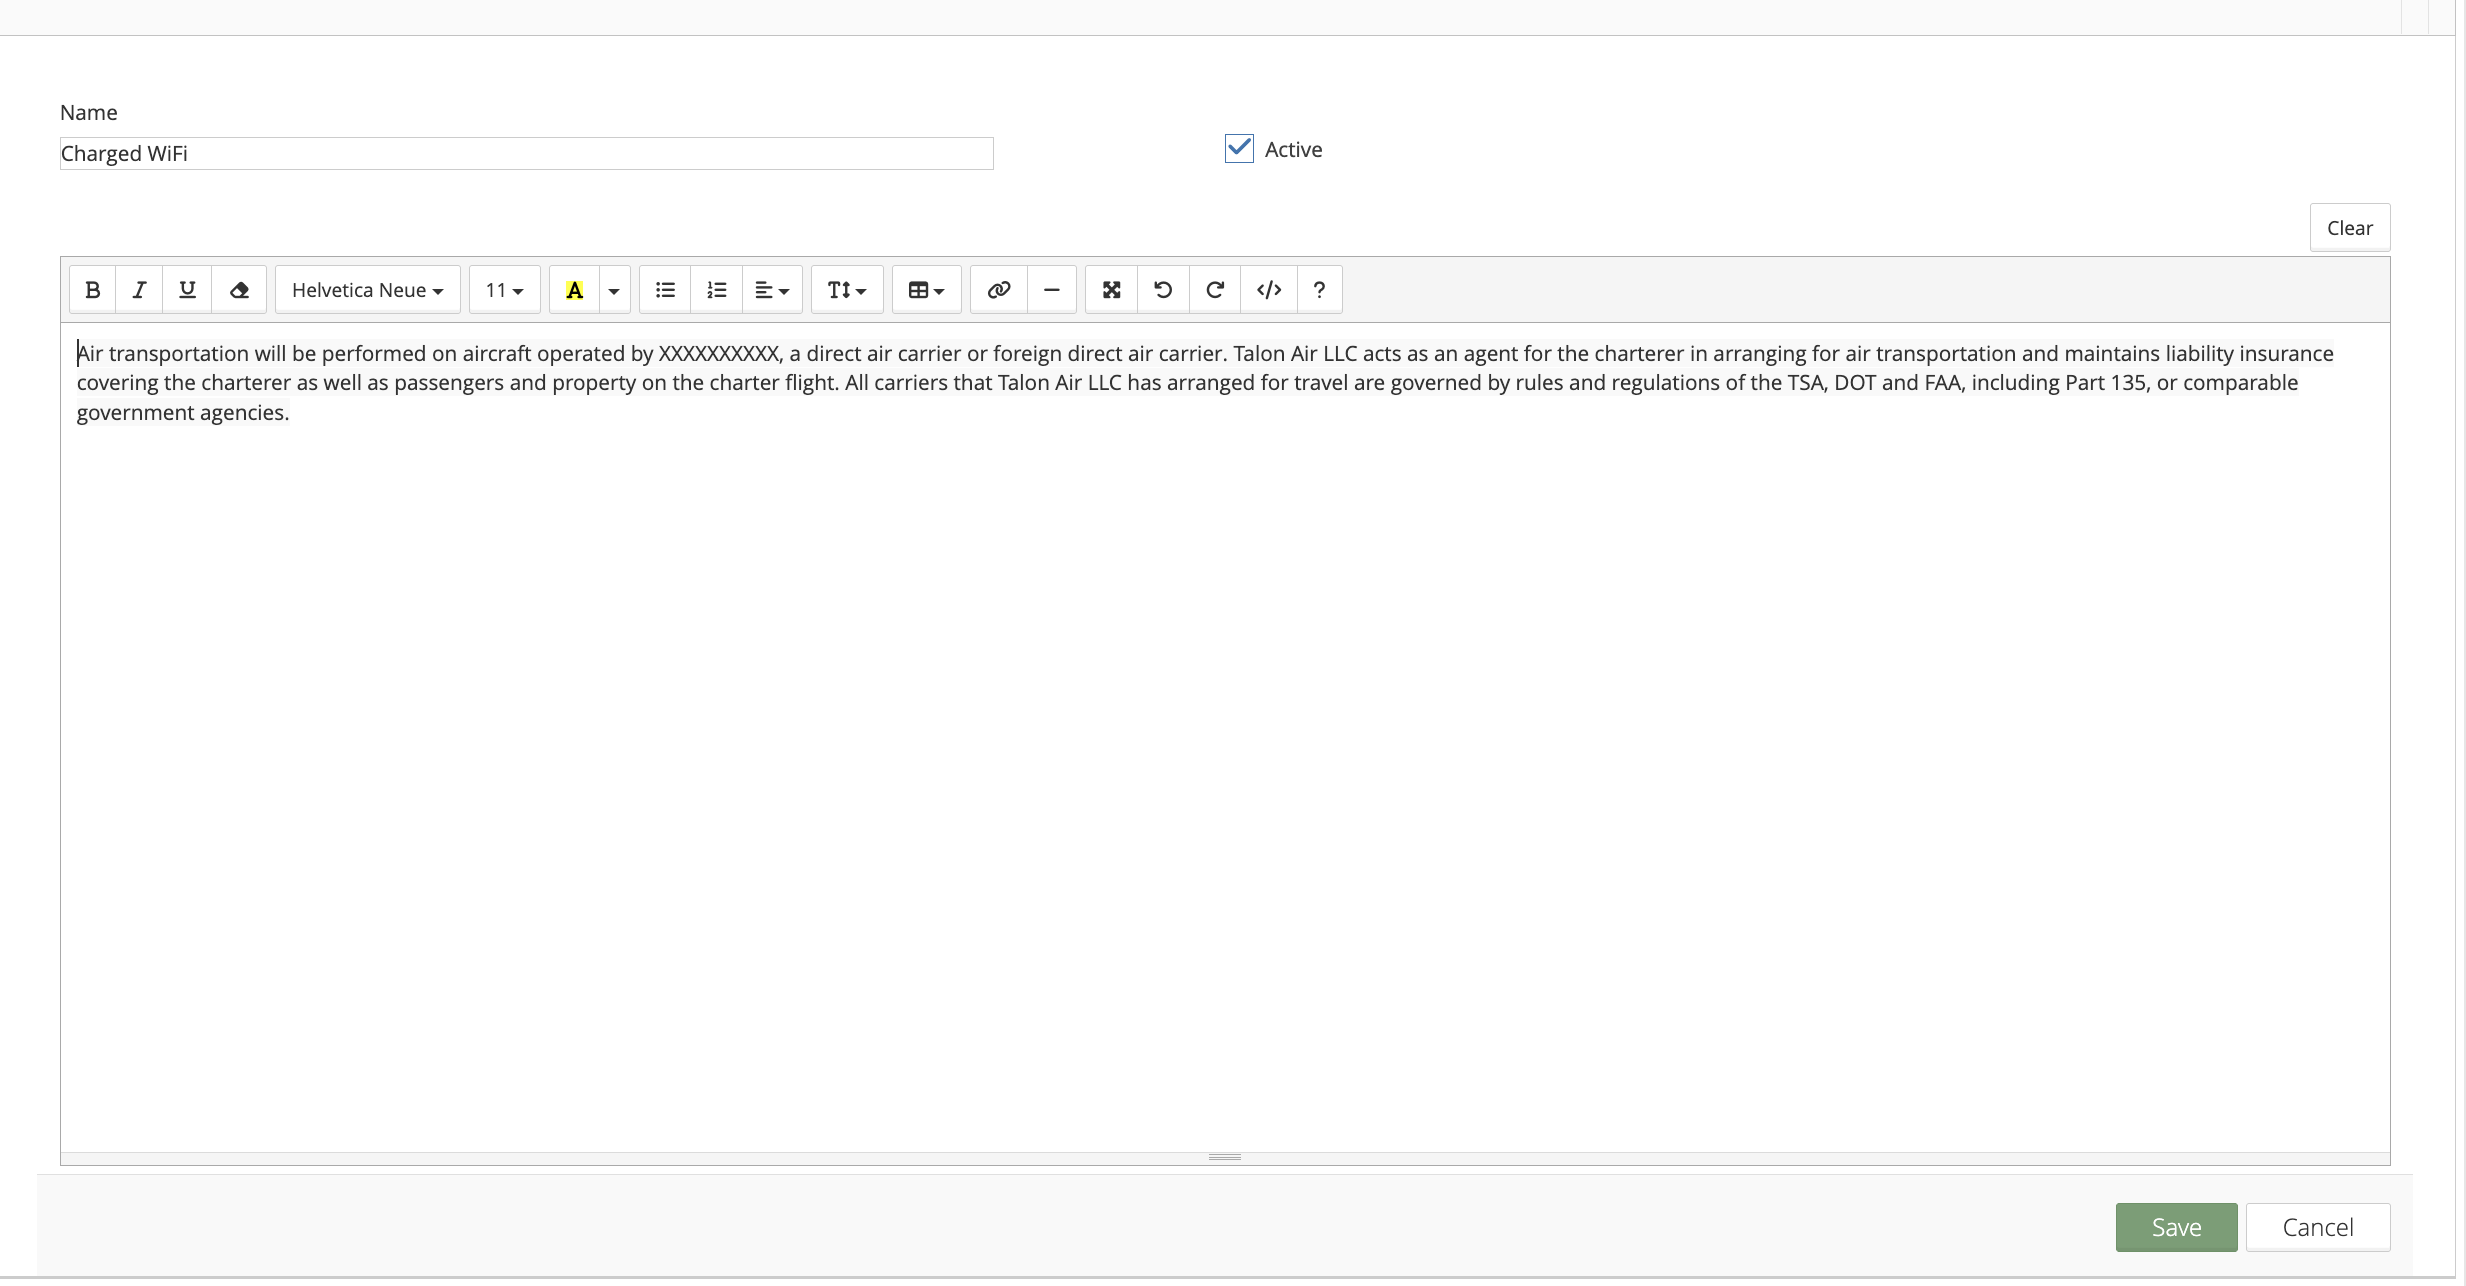Open the line height dropdown
Screen dimensions: 2466x1286
click(847, 290)
